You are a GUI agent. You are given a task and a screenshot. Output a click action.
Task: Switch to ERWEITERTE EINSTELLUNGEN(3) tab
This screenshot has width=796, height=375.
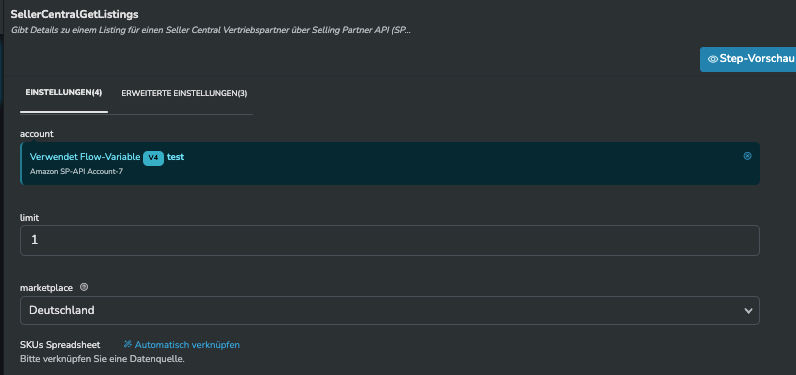[x=184, y=93]
